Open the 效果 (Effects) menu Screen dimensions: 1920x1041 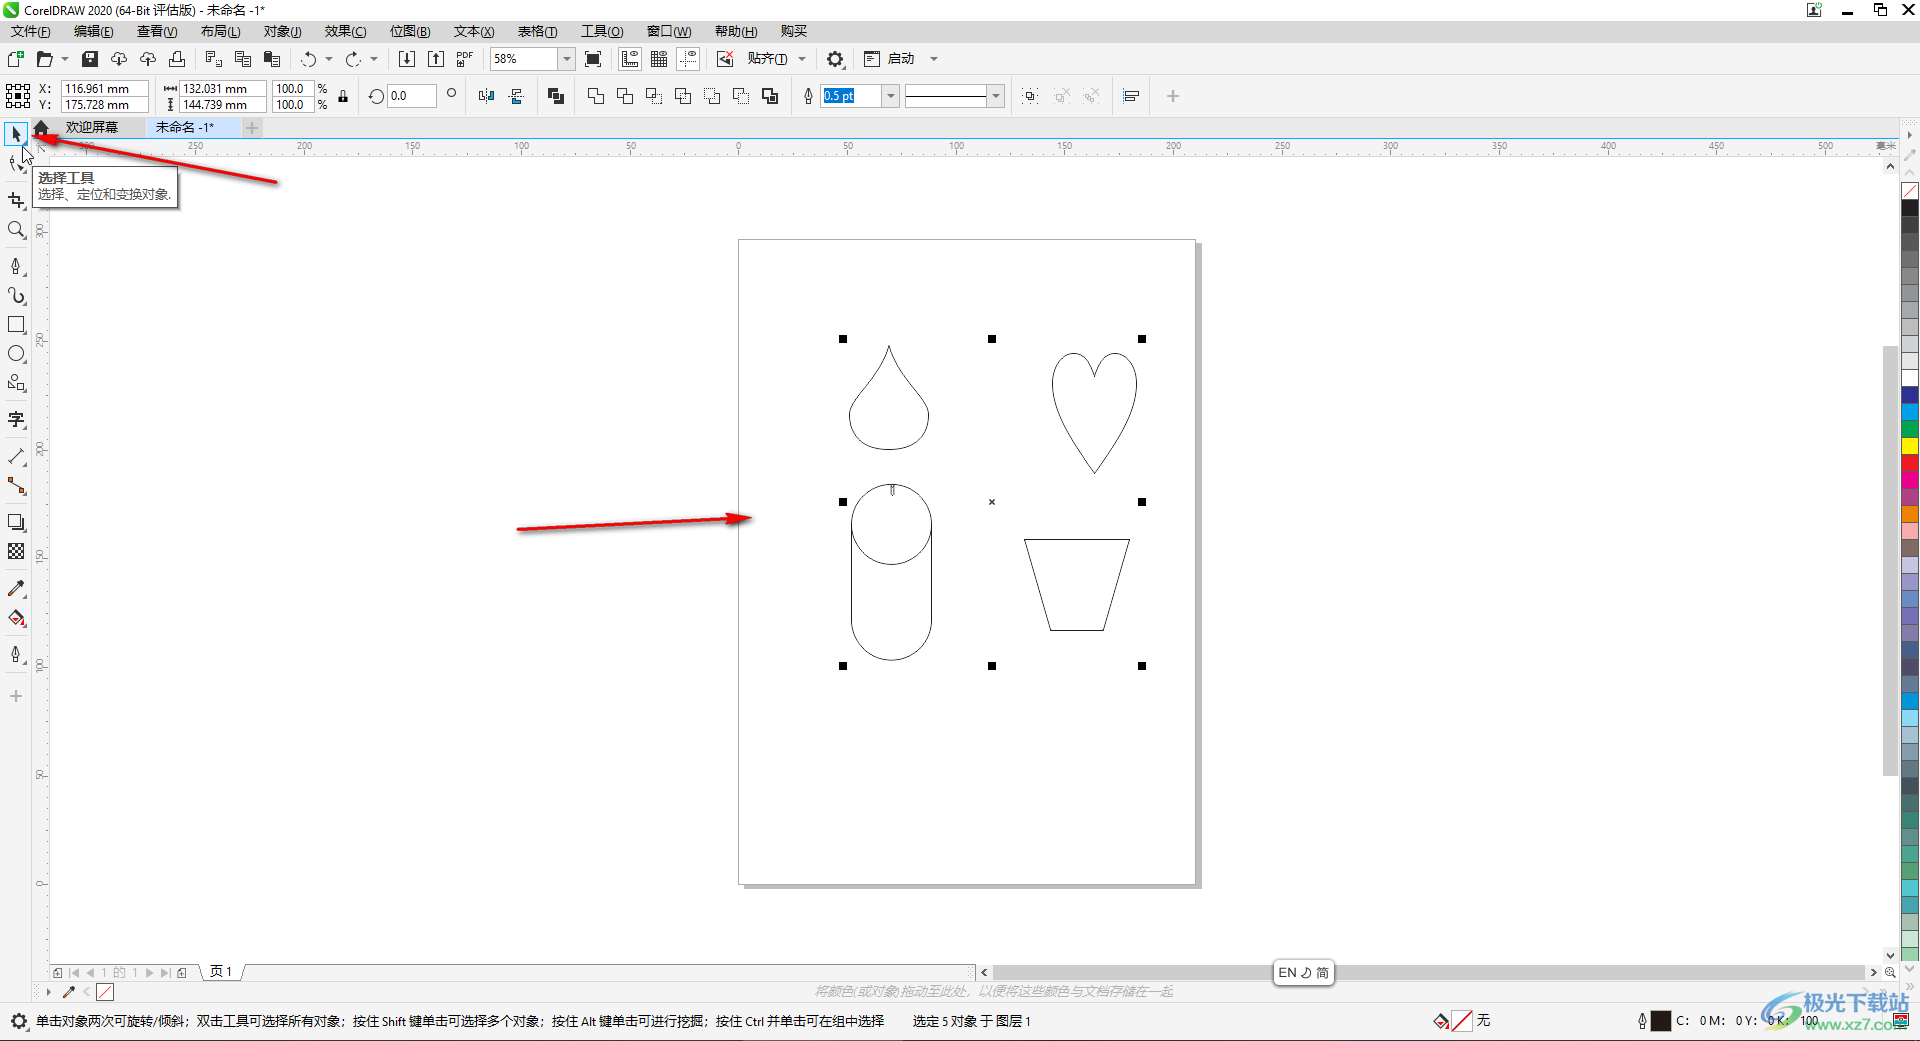click(345, 31)
